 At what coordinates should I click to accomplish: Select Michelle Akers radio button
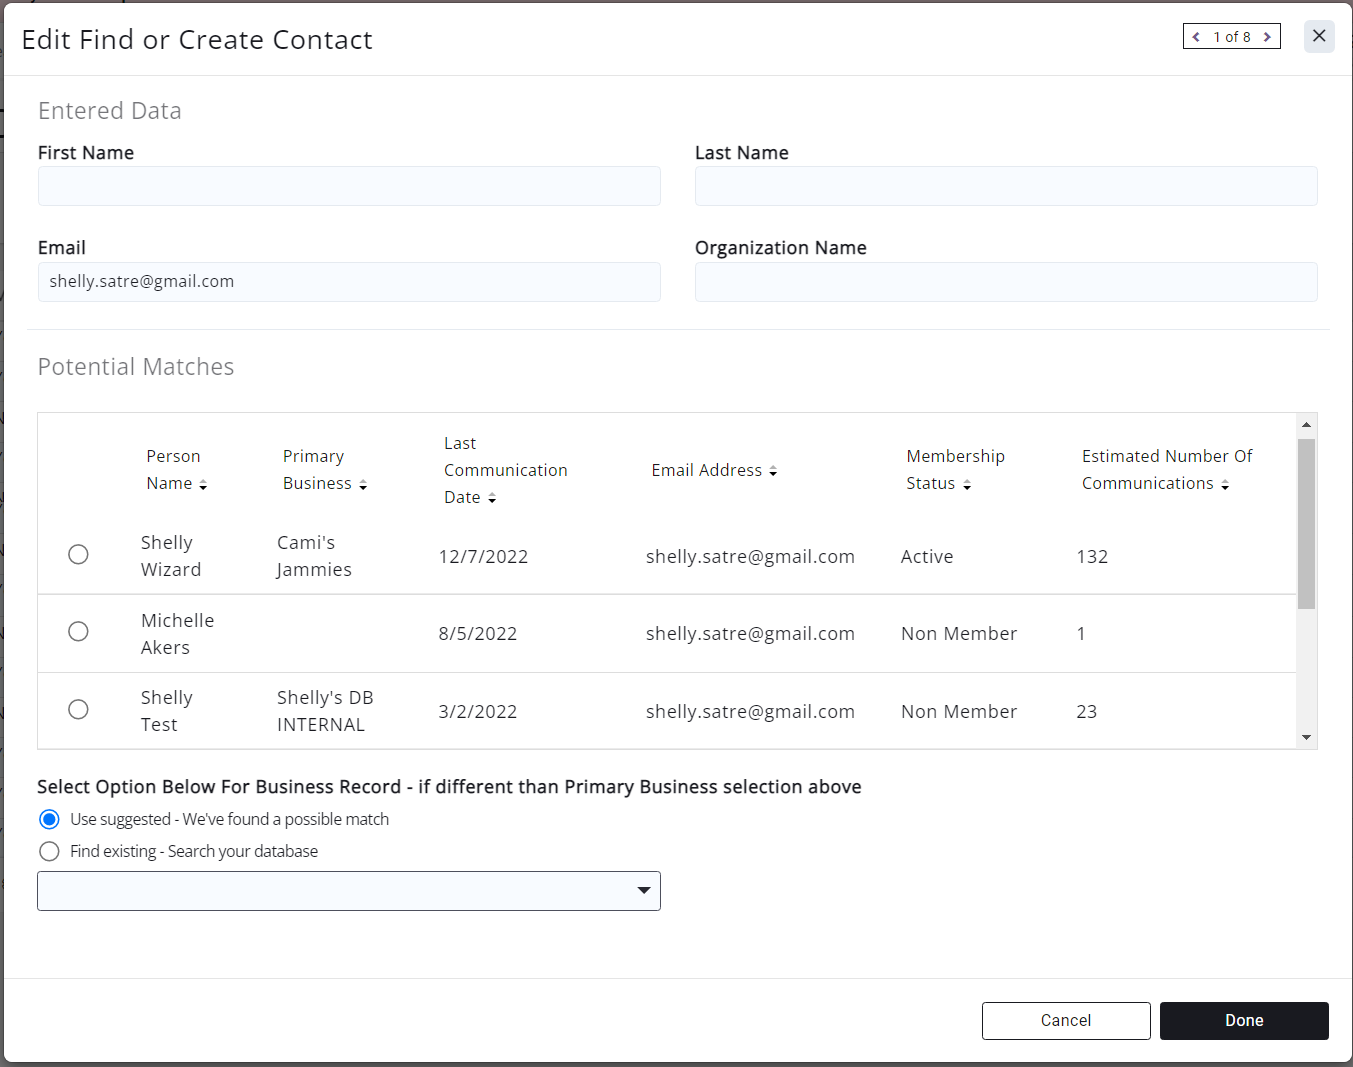coord(78,632)
